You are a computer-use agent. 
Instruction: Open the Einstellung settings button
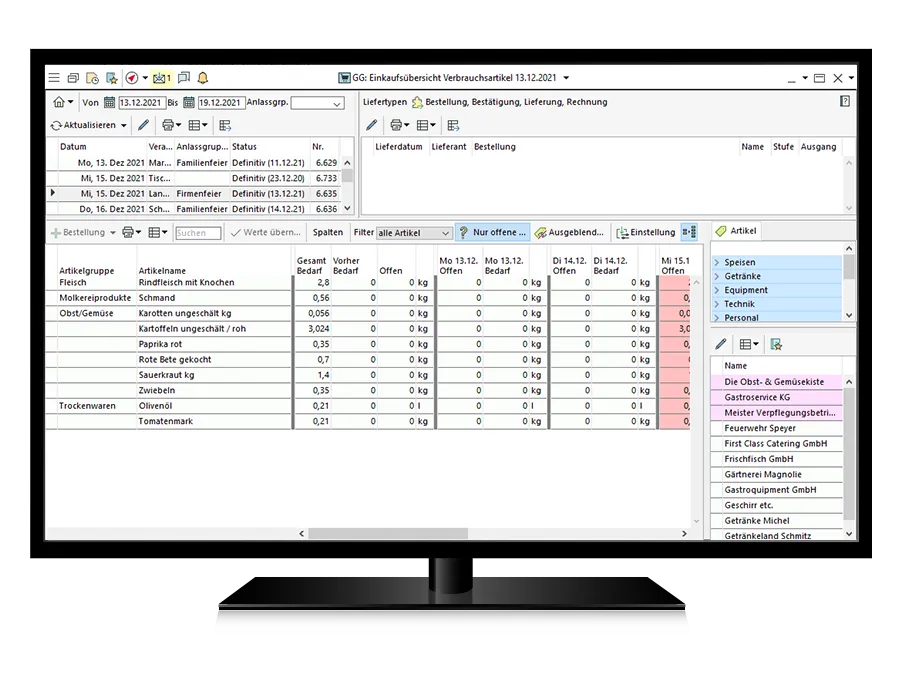click(645, 232)
